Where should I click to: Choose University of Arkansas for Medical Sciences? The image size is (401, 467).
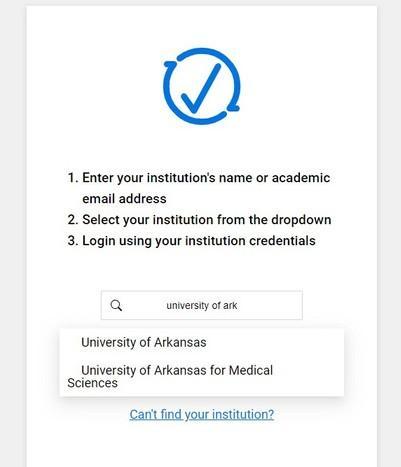pyautogui.click(x=202, y=376)
